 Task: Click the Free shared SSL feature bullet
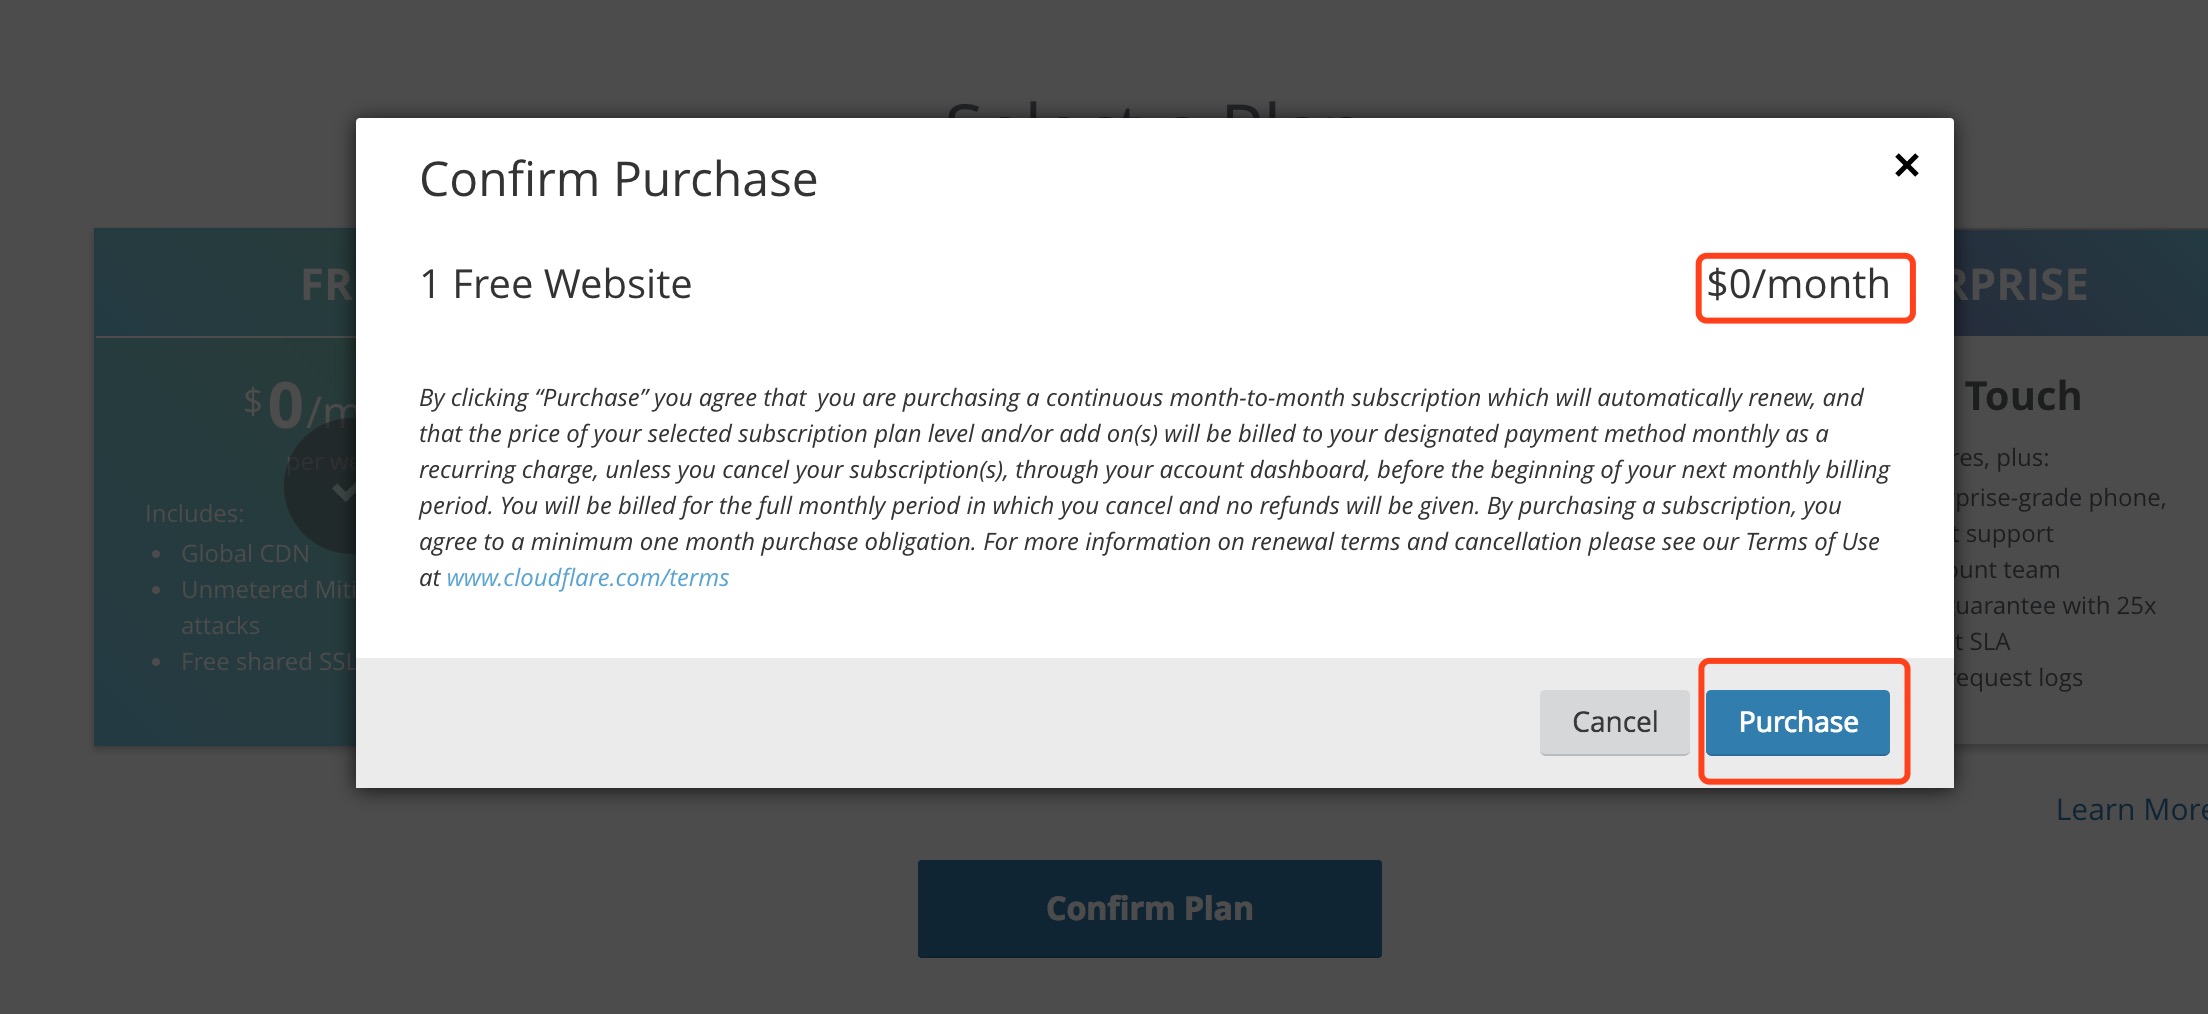tap(267, 662)
